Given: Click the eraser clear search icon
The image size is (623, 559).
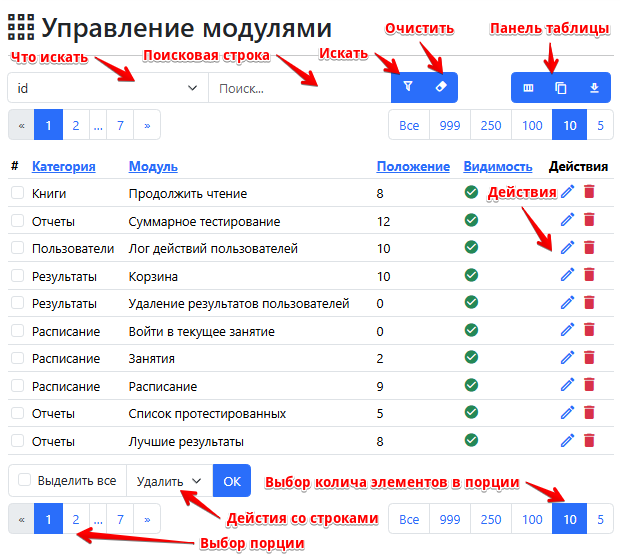Looking at the screenshot, I should pos(441,88).
